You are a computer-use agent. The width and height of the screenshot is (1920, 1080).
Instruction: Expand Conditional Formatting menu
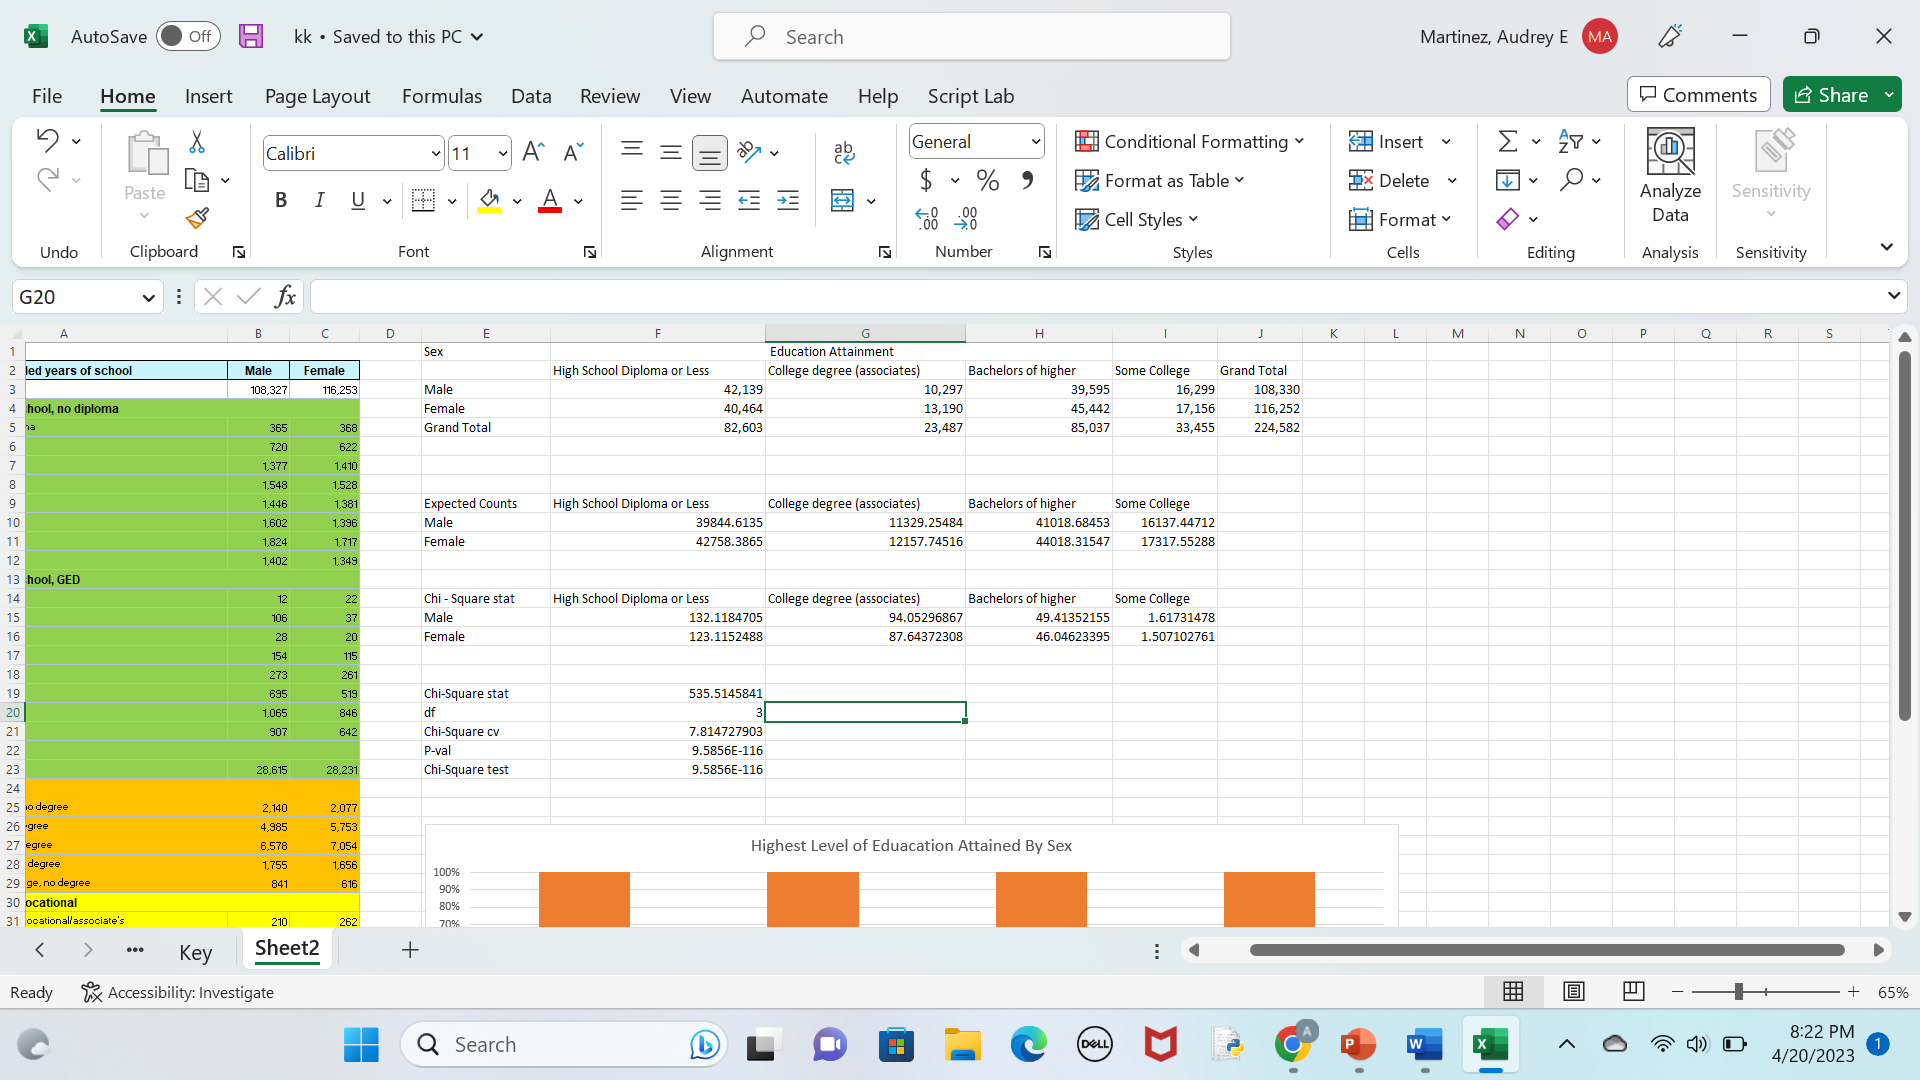click(1189, 142)
